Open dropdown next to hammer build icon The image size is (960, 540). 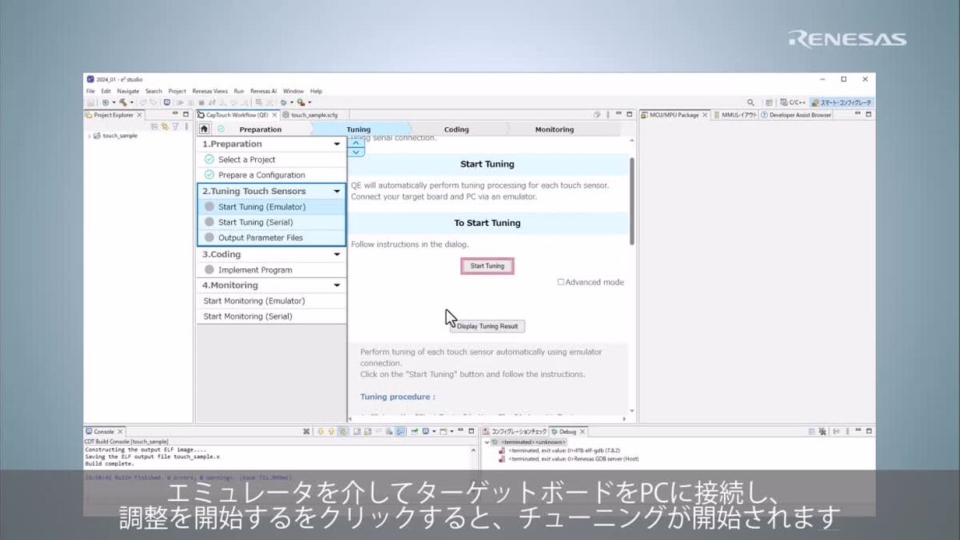[x=132, y=102]
